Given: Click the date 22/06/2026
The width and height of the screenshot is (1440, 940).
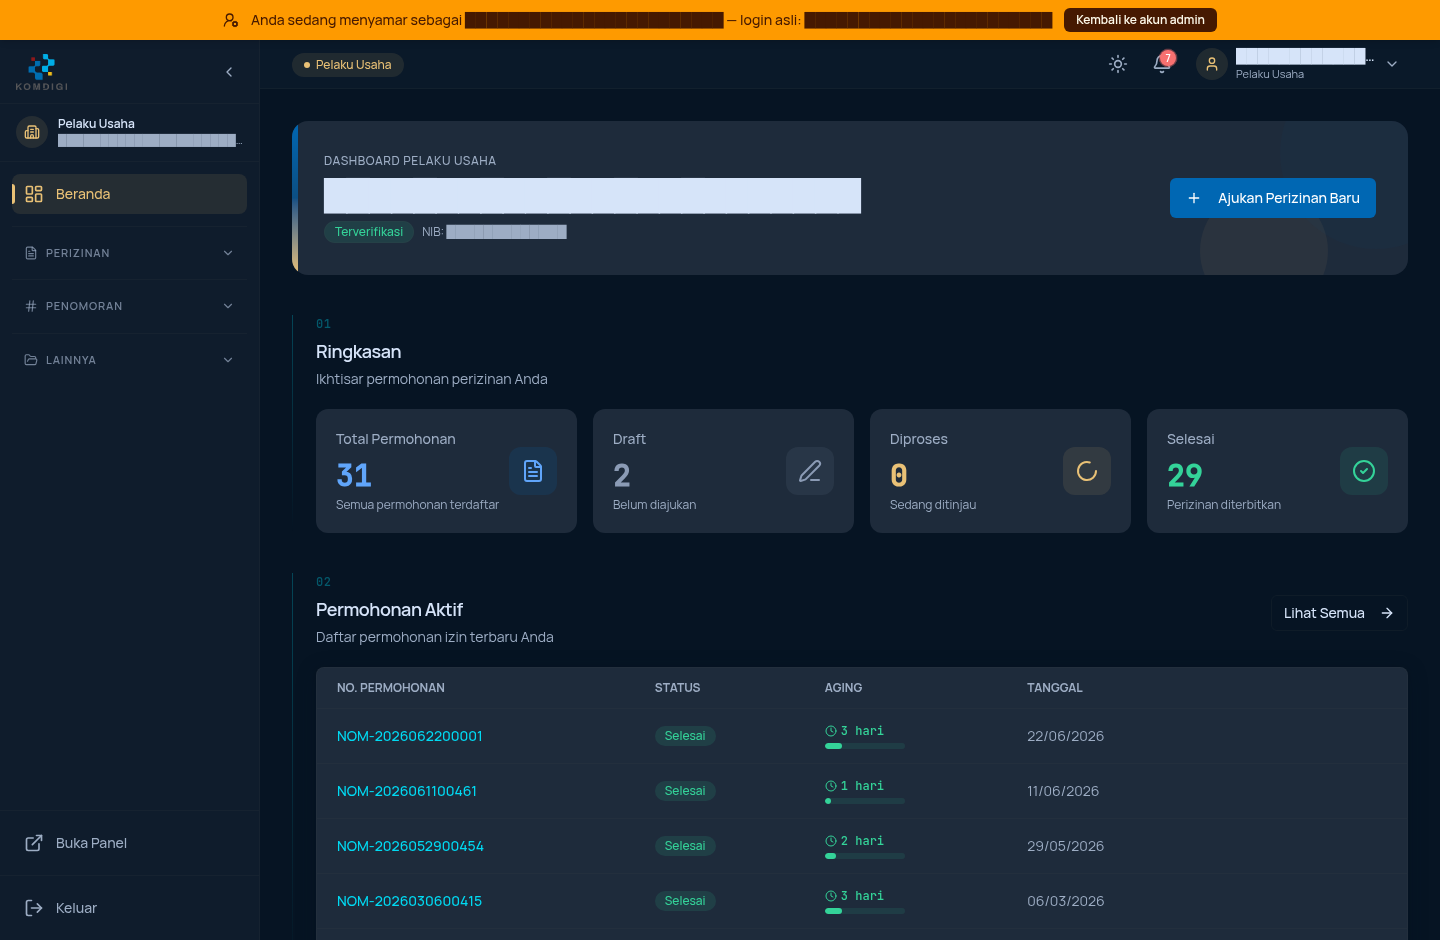Looking at the screenshot, I should pos(1065,736).
